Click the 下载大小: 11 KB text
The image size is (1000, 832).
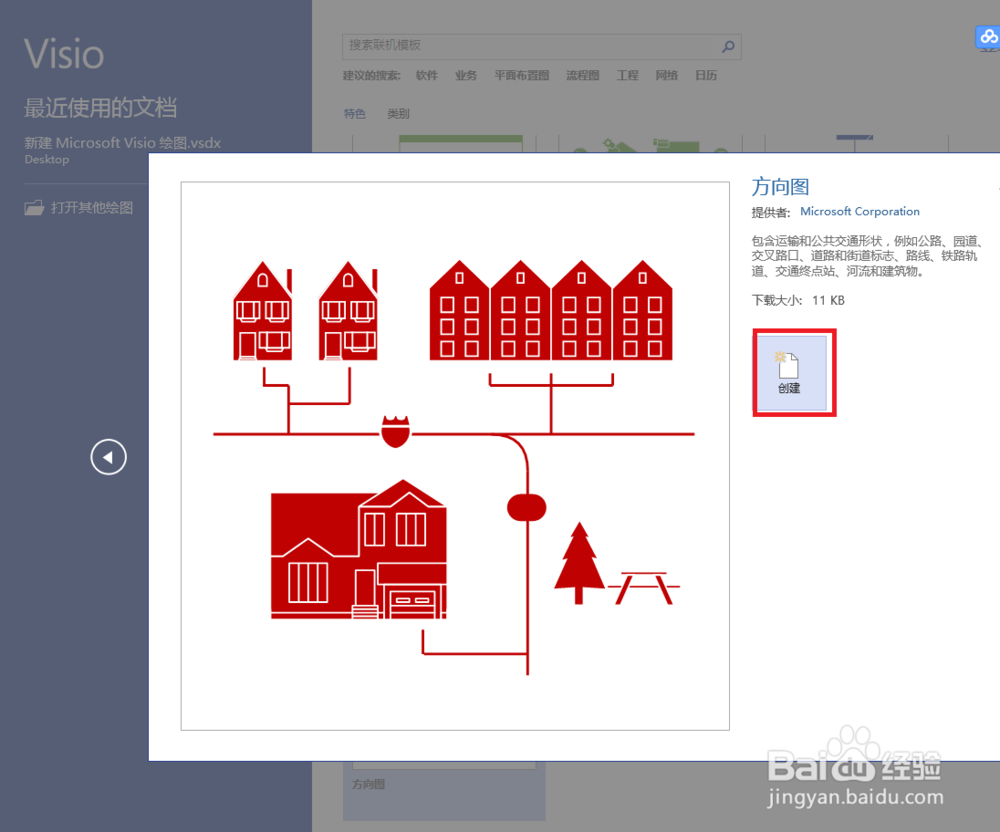pos(798,300)
